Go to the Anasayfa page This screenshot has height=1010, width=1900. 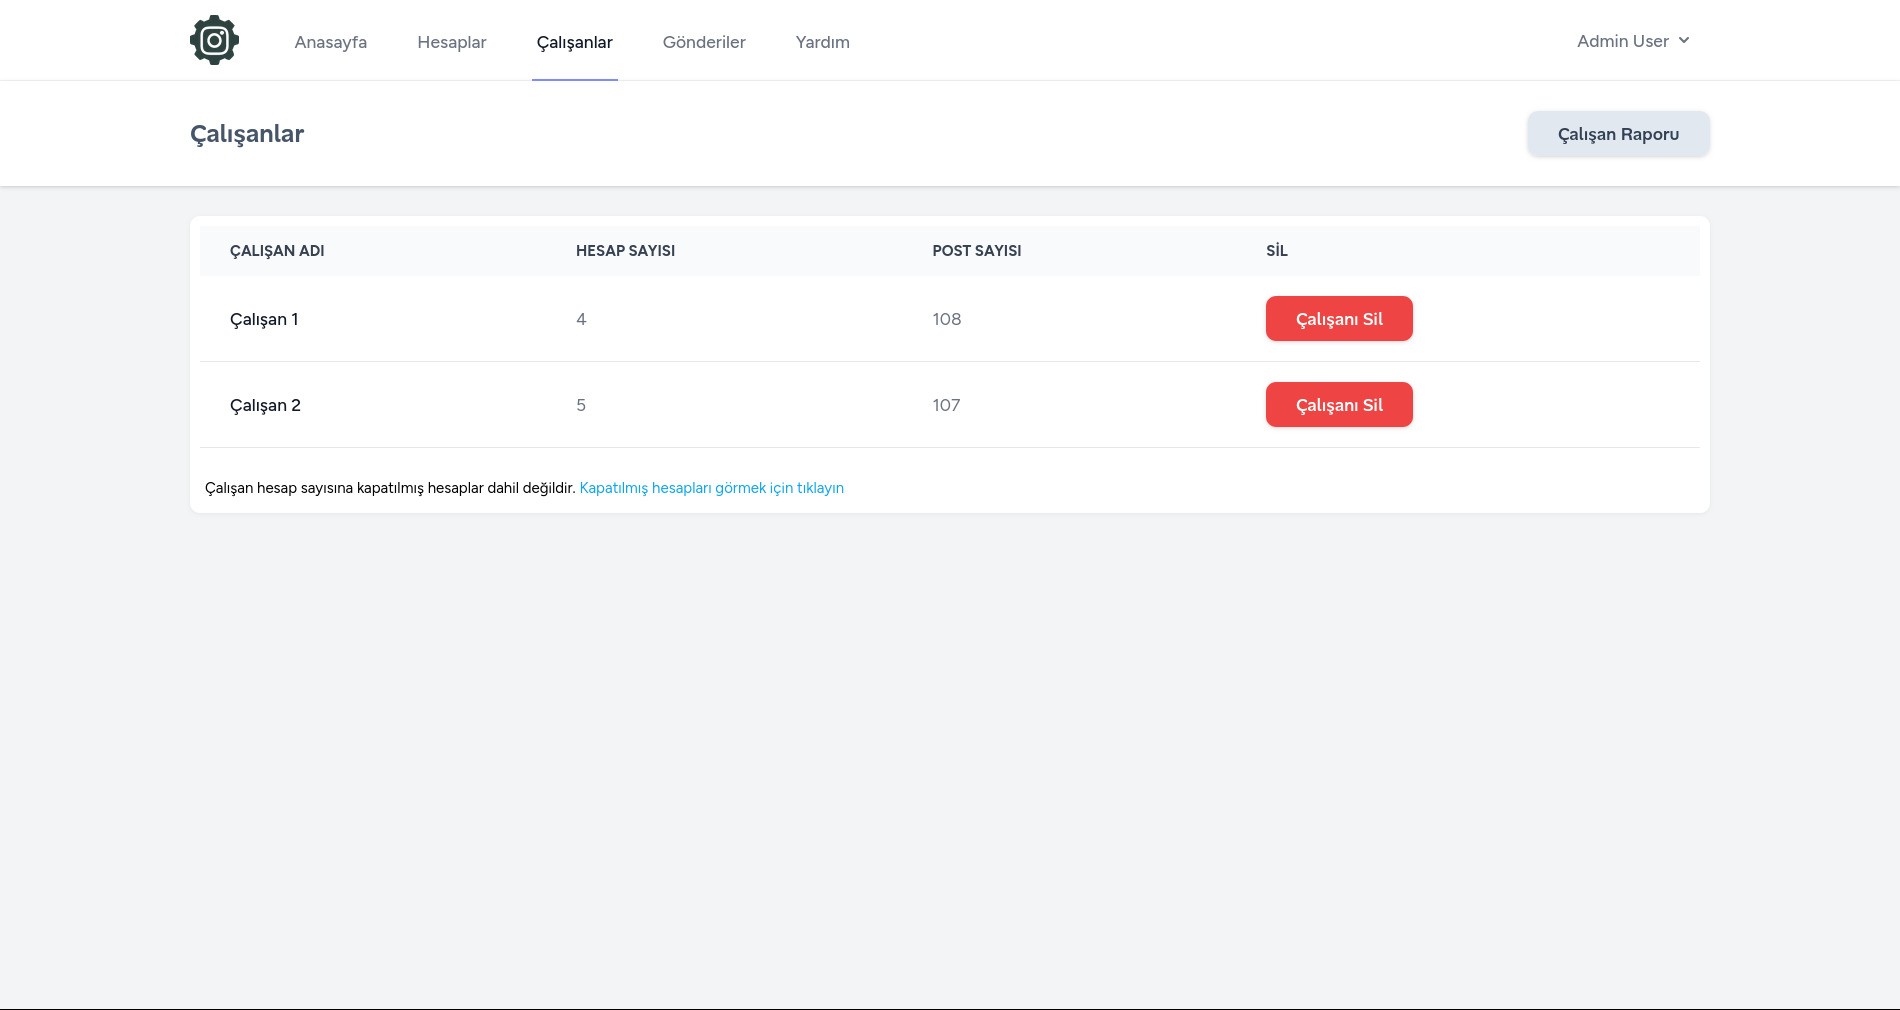coord(330,42)
